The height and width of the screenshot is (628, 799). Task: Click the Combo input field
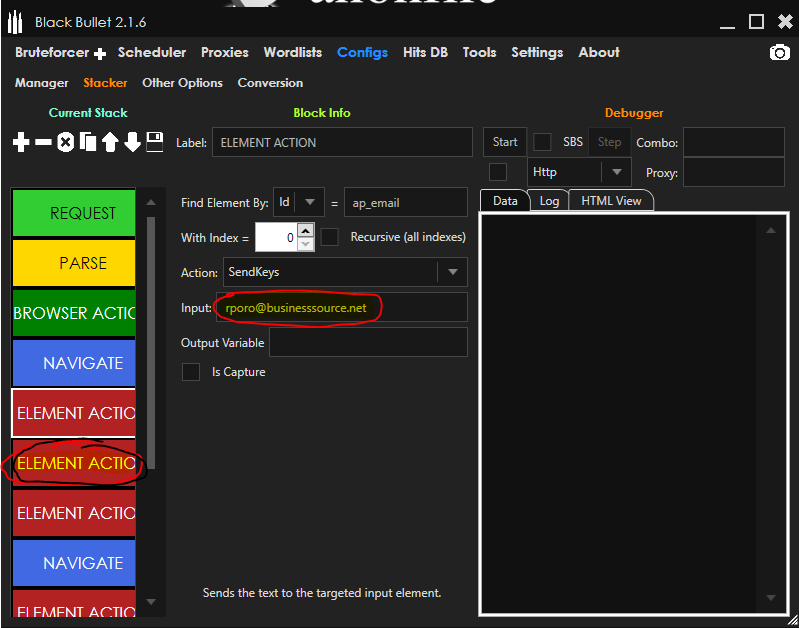[x=733, y=142]
